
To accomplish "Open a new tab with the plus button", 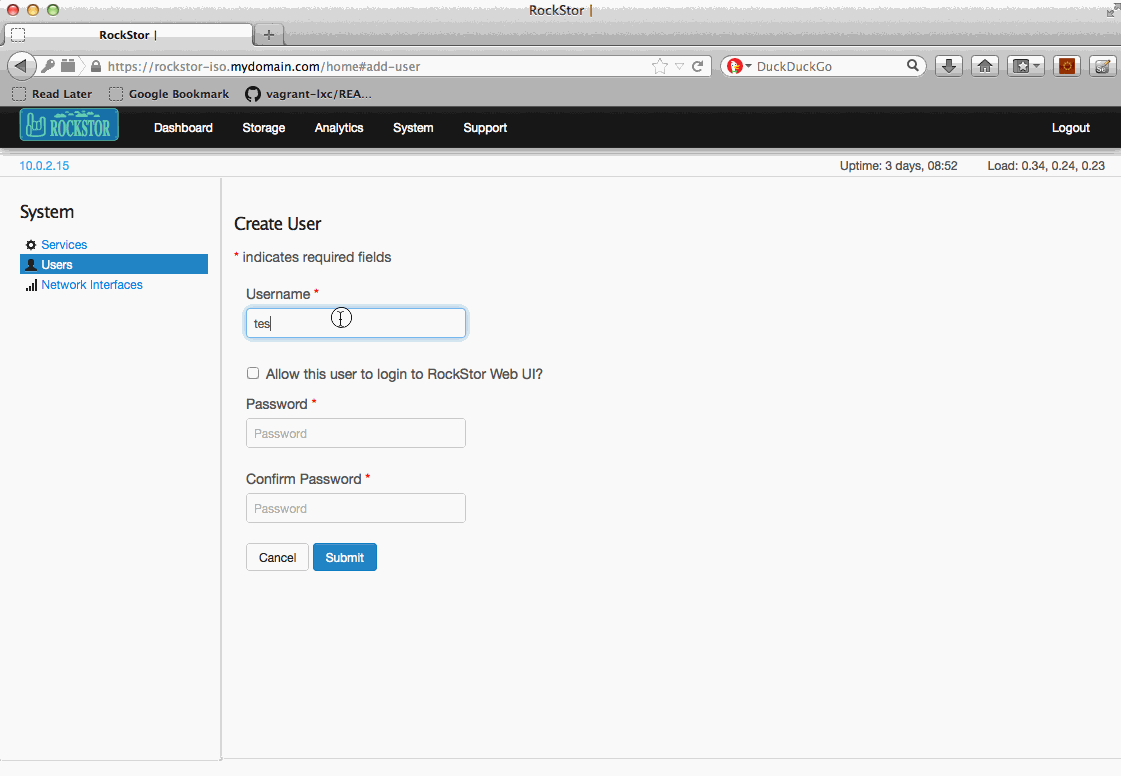I will pos(269,34).
